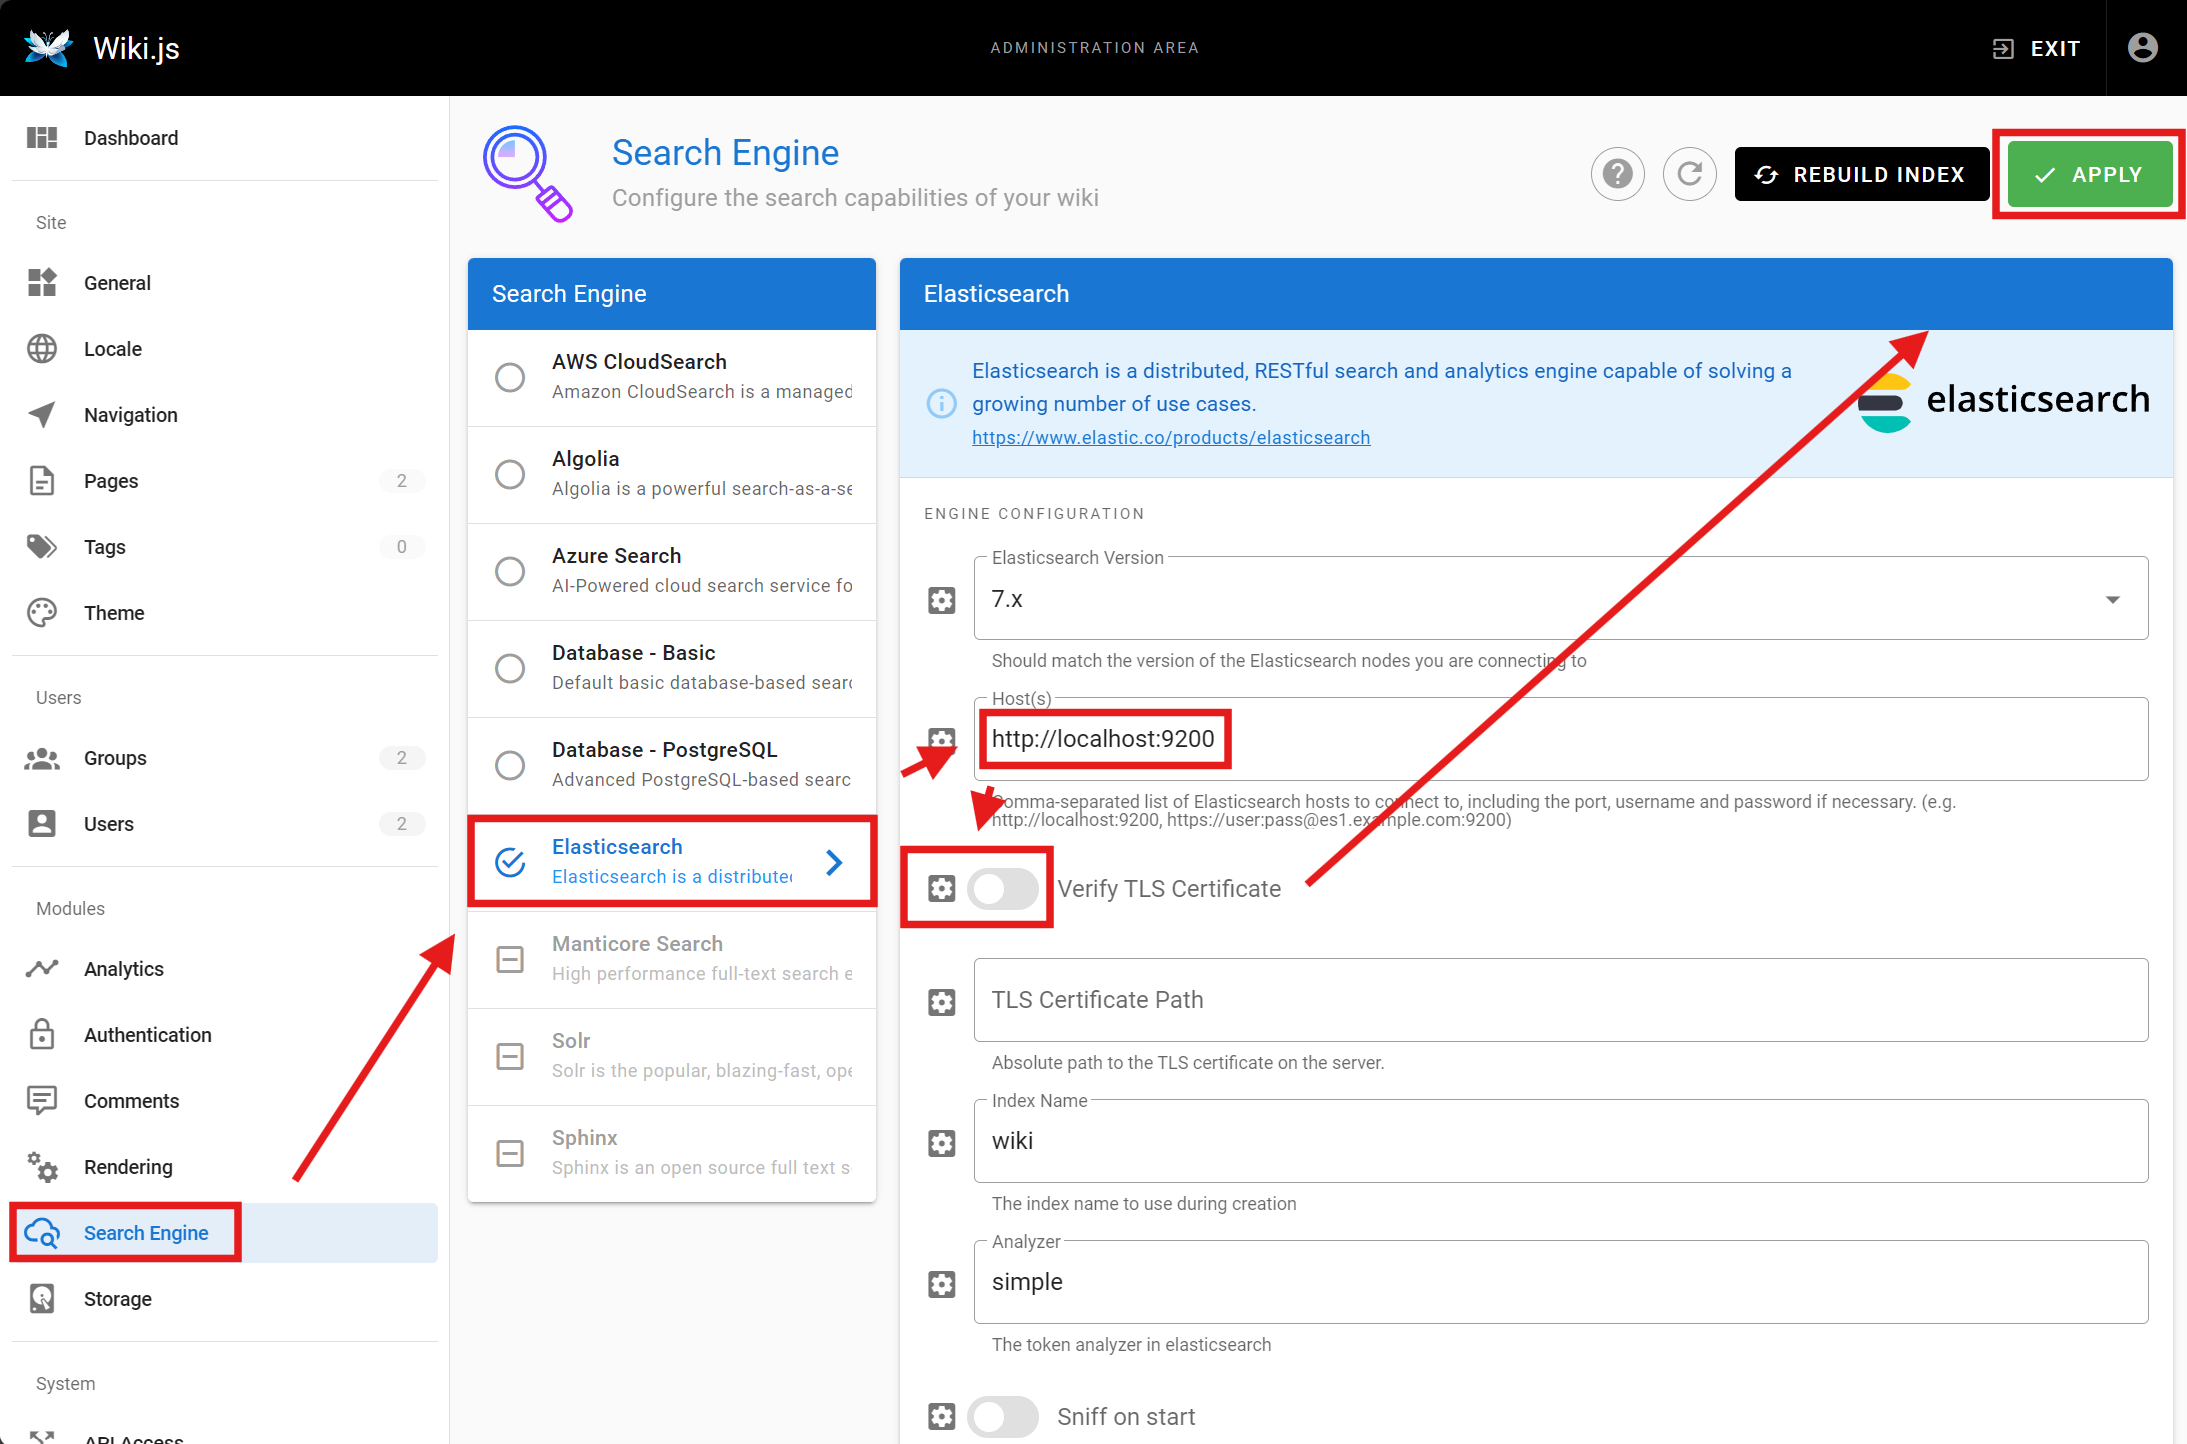Select Algolia search engine radio

pyautogui.click(x=510, y=474)
